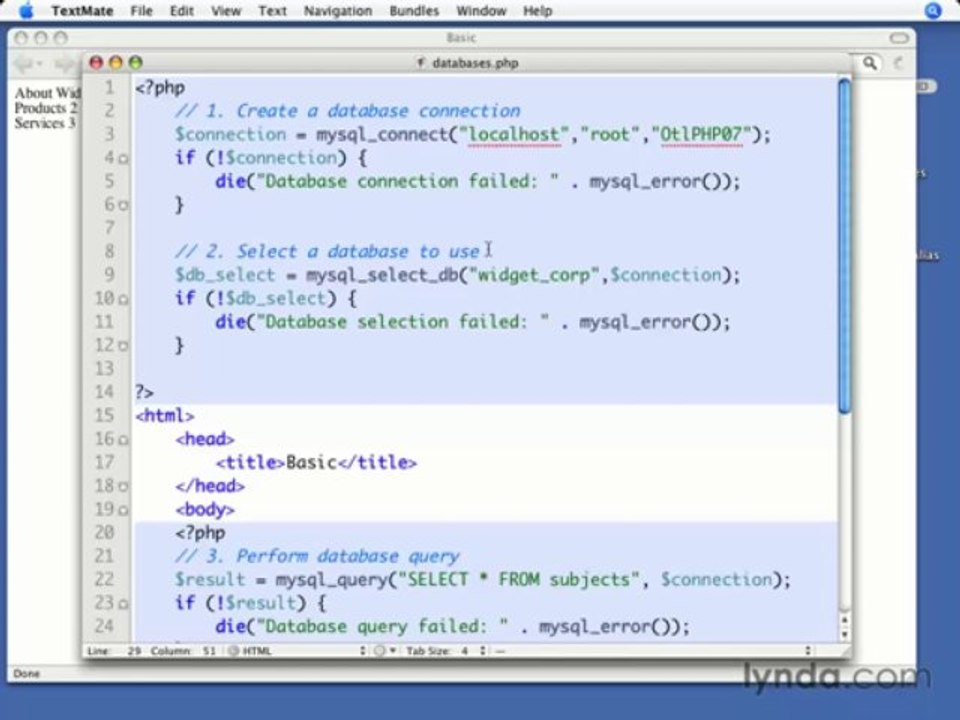Collapse the body fold at line 19
The width and height of the screenshot is (960, 720).
pos(123,509)
